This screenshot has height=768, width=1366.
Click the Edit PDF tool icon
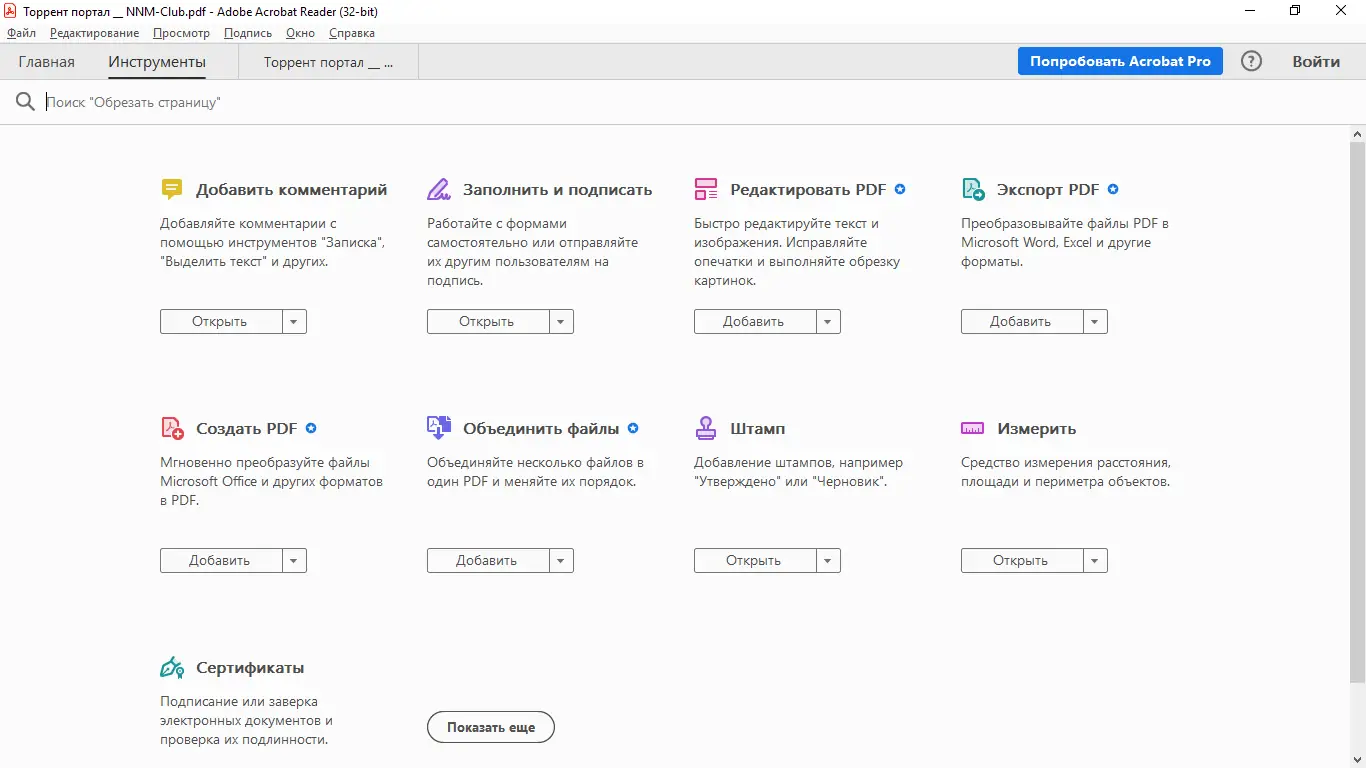pos(706,189)
